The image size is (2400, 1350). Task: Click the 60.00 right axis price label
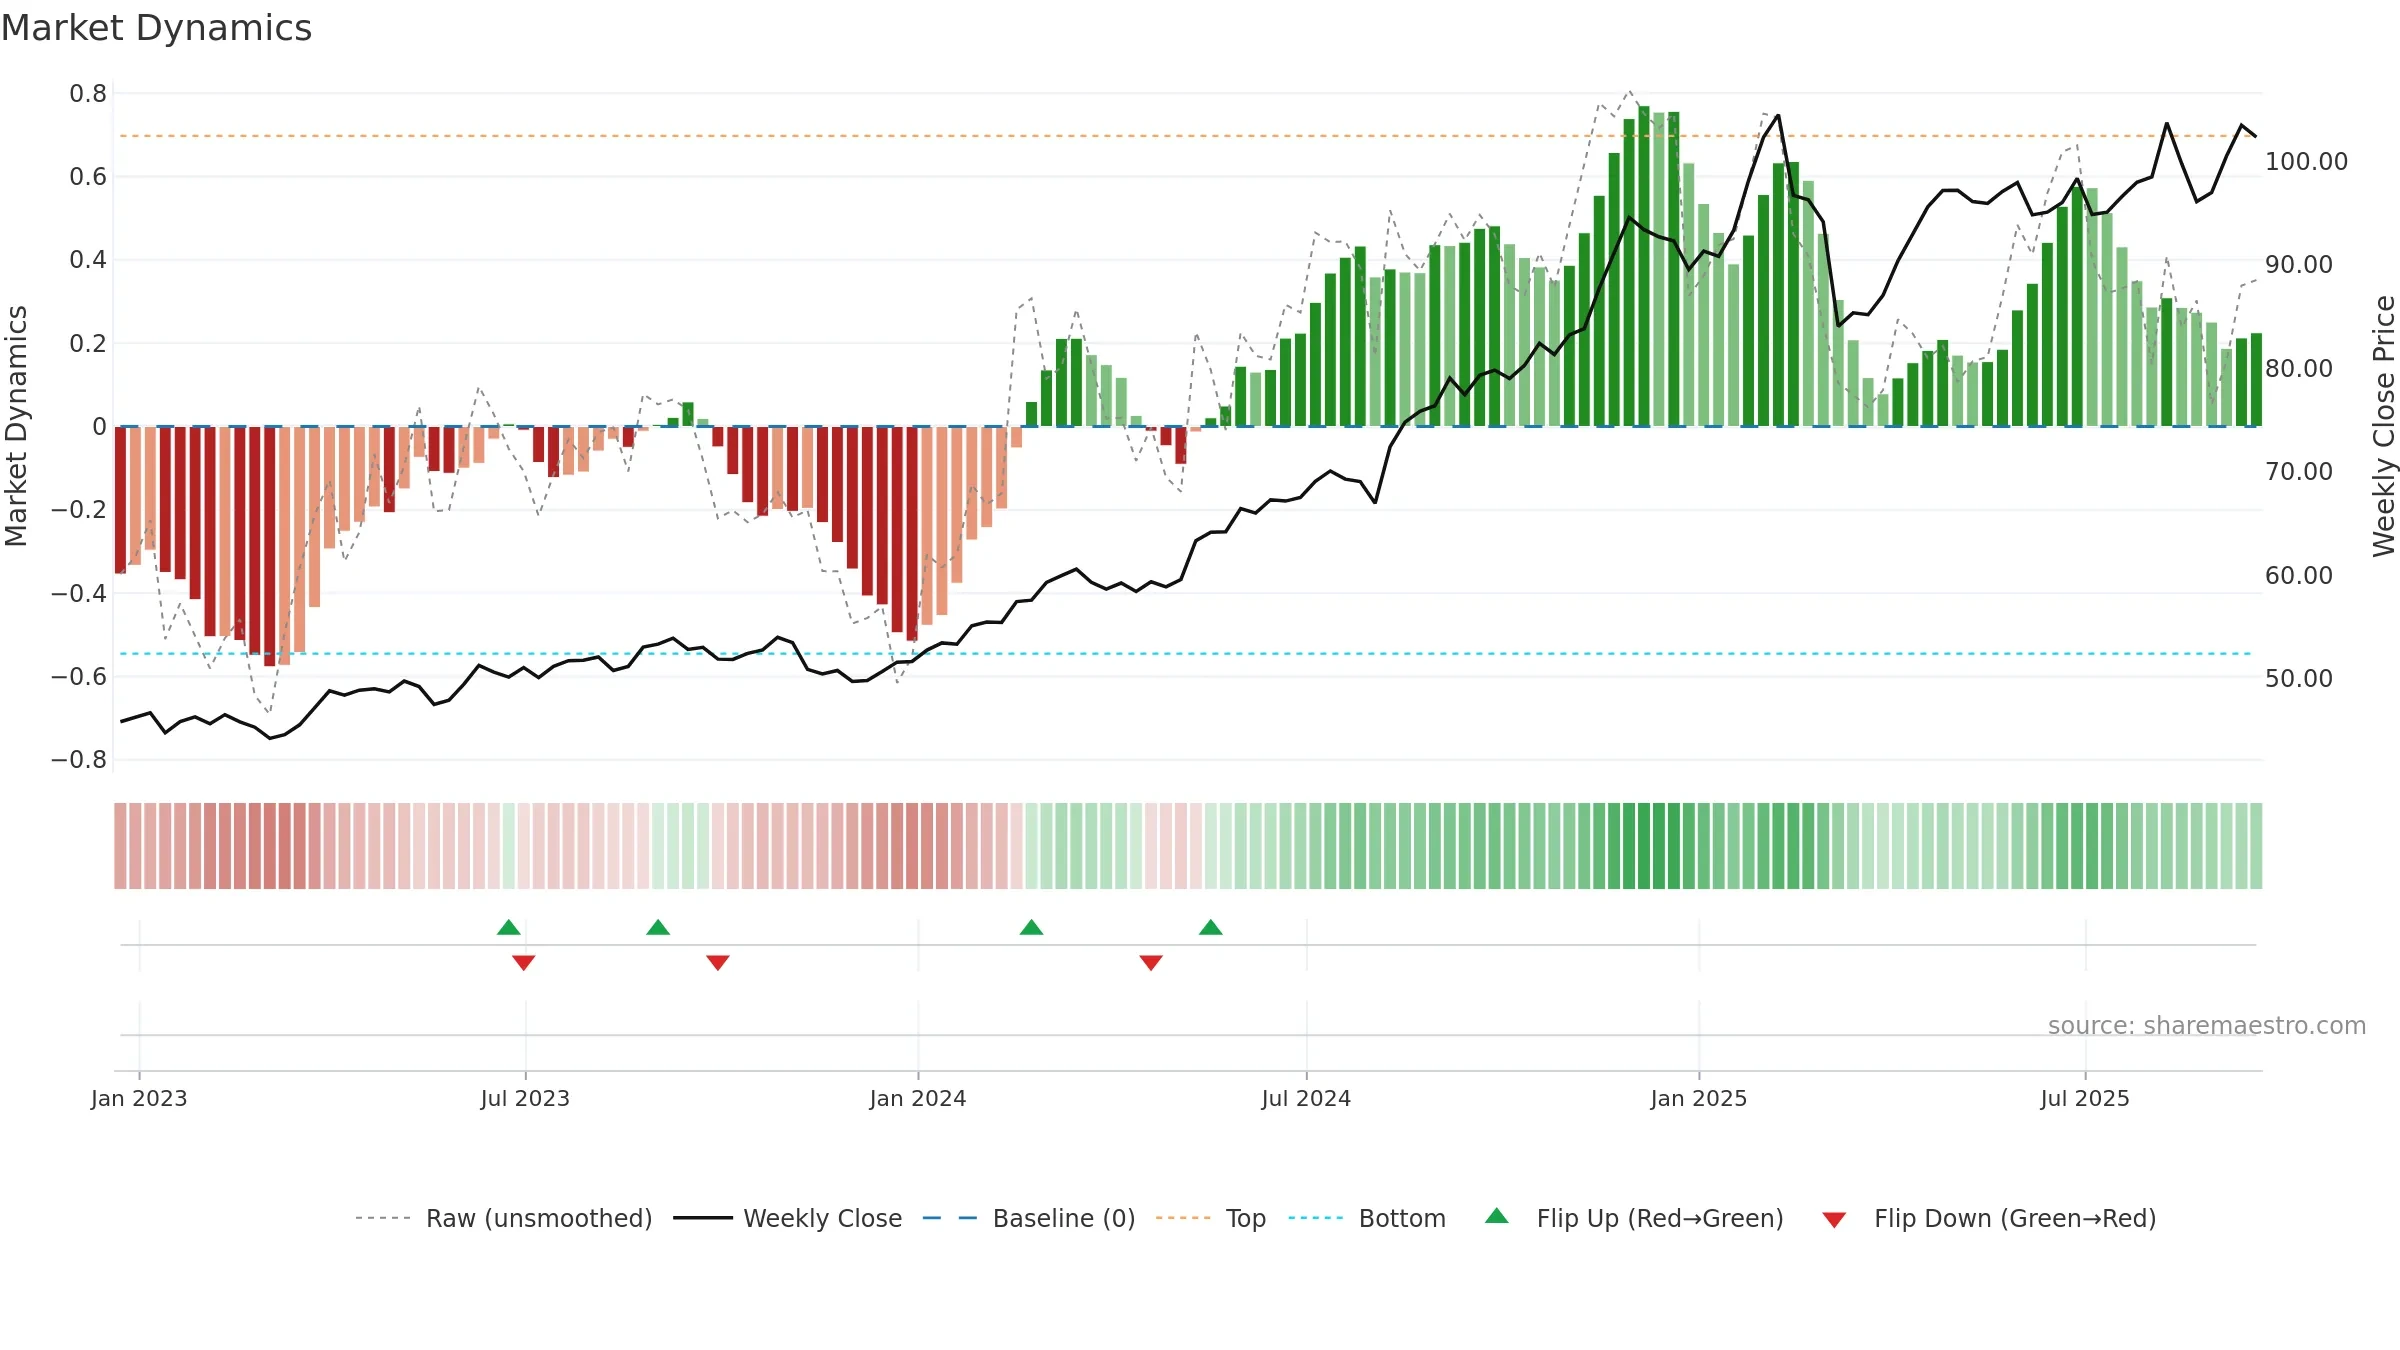pyautogui.click(x=2299, y=575)
